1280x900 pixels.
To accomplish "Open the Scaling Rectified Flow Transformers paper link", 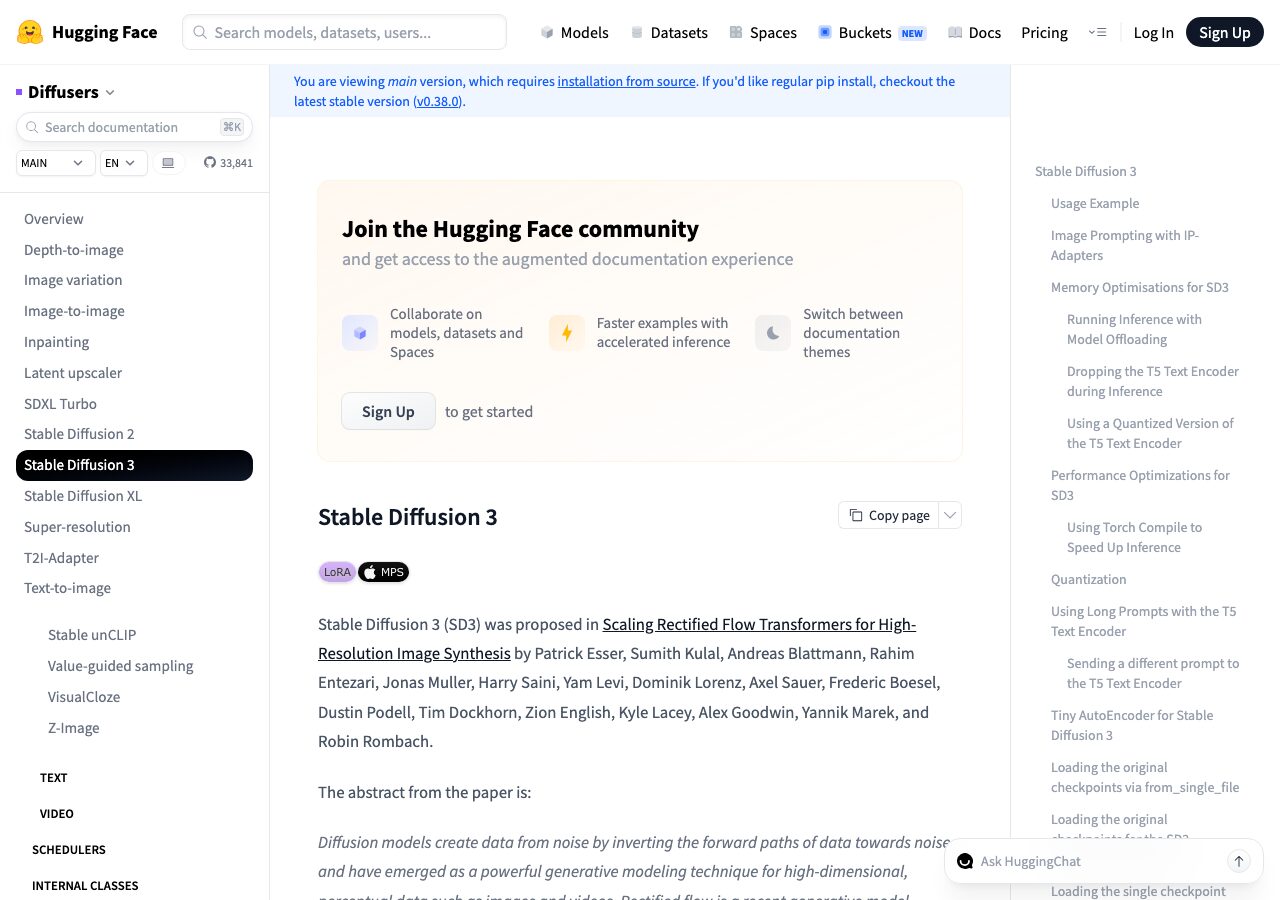I will click(617, 639).
